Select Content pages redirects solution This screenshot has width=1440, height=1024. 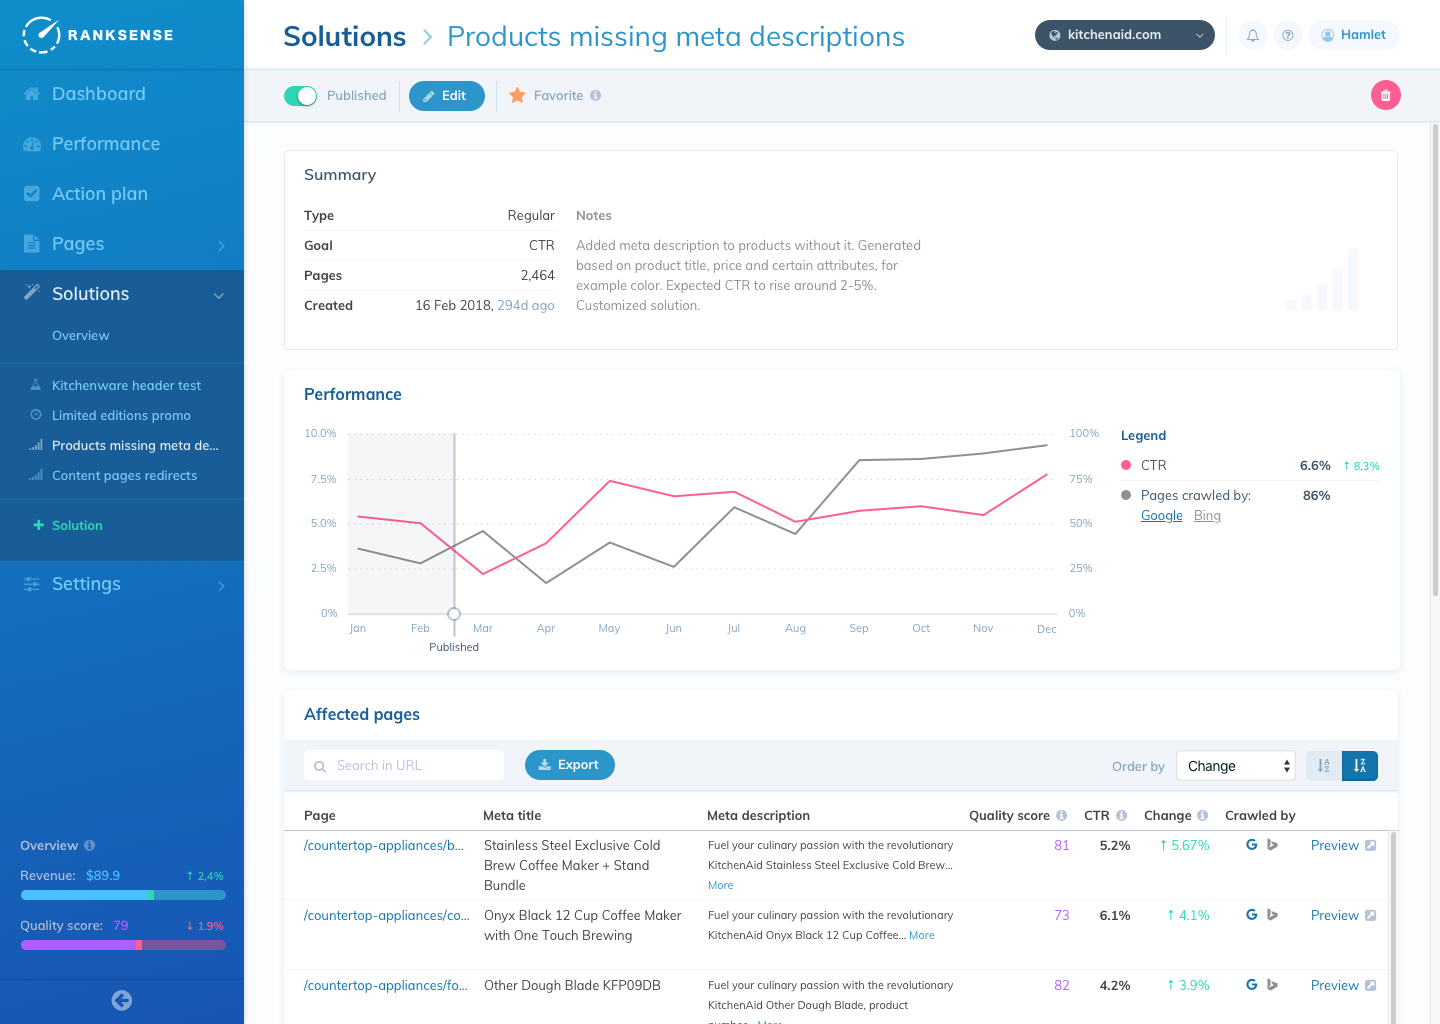tap(124, 476)
